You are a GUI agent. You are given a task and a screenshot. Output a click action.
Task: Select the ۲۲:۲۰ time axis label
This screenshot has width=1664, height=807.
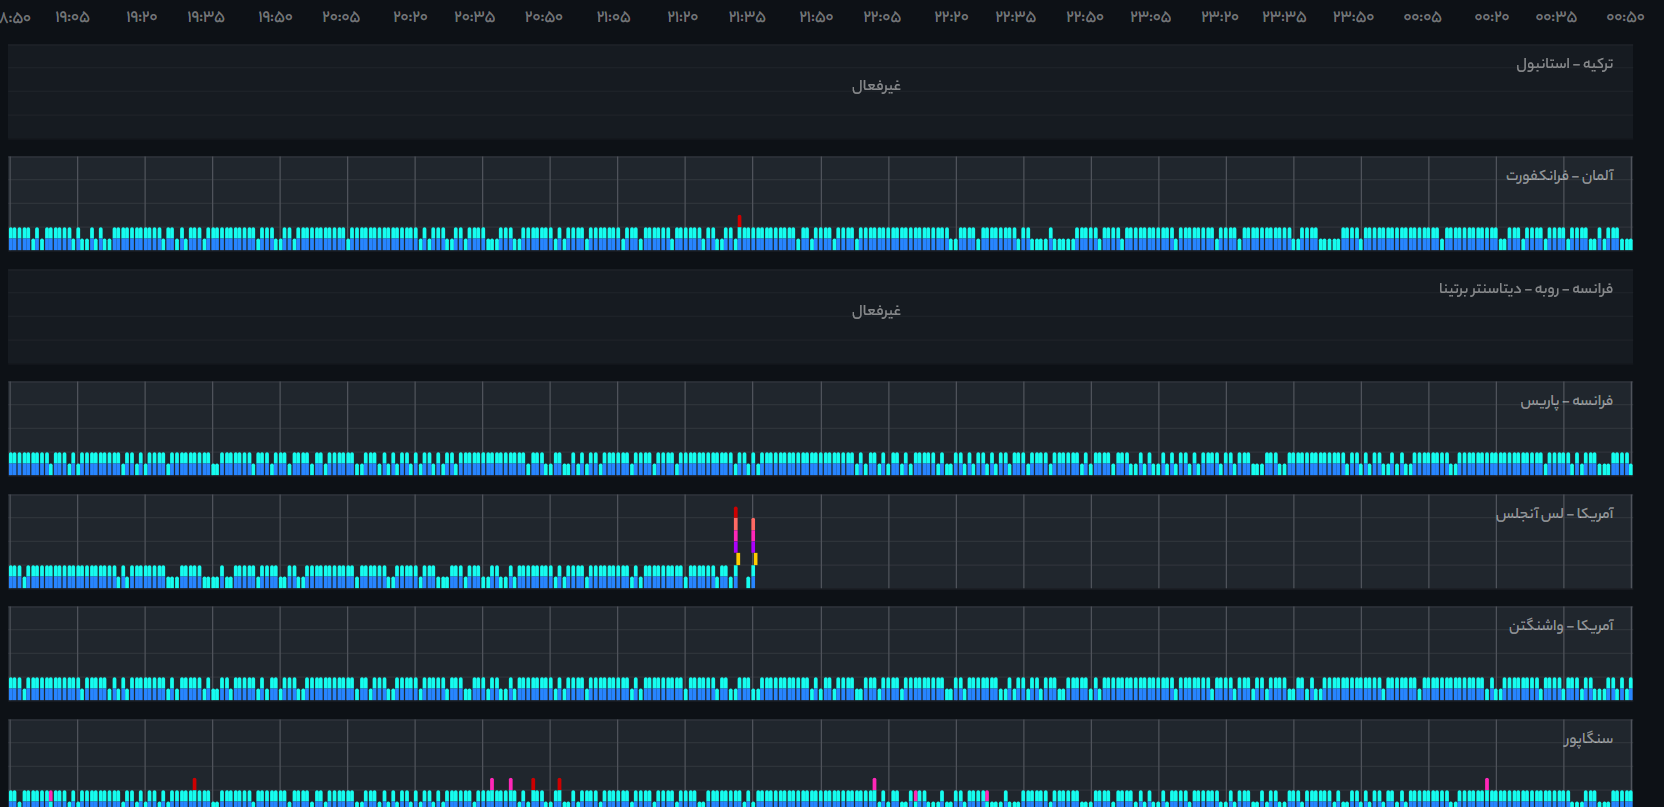point(951,17)
